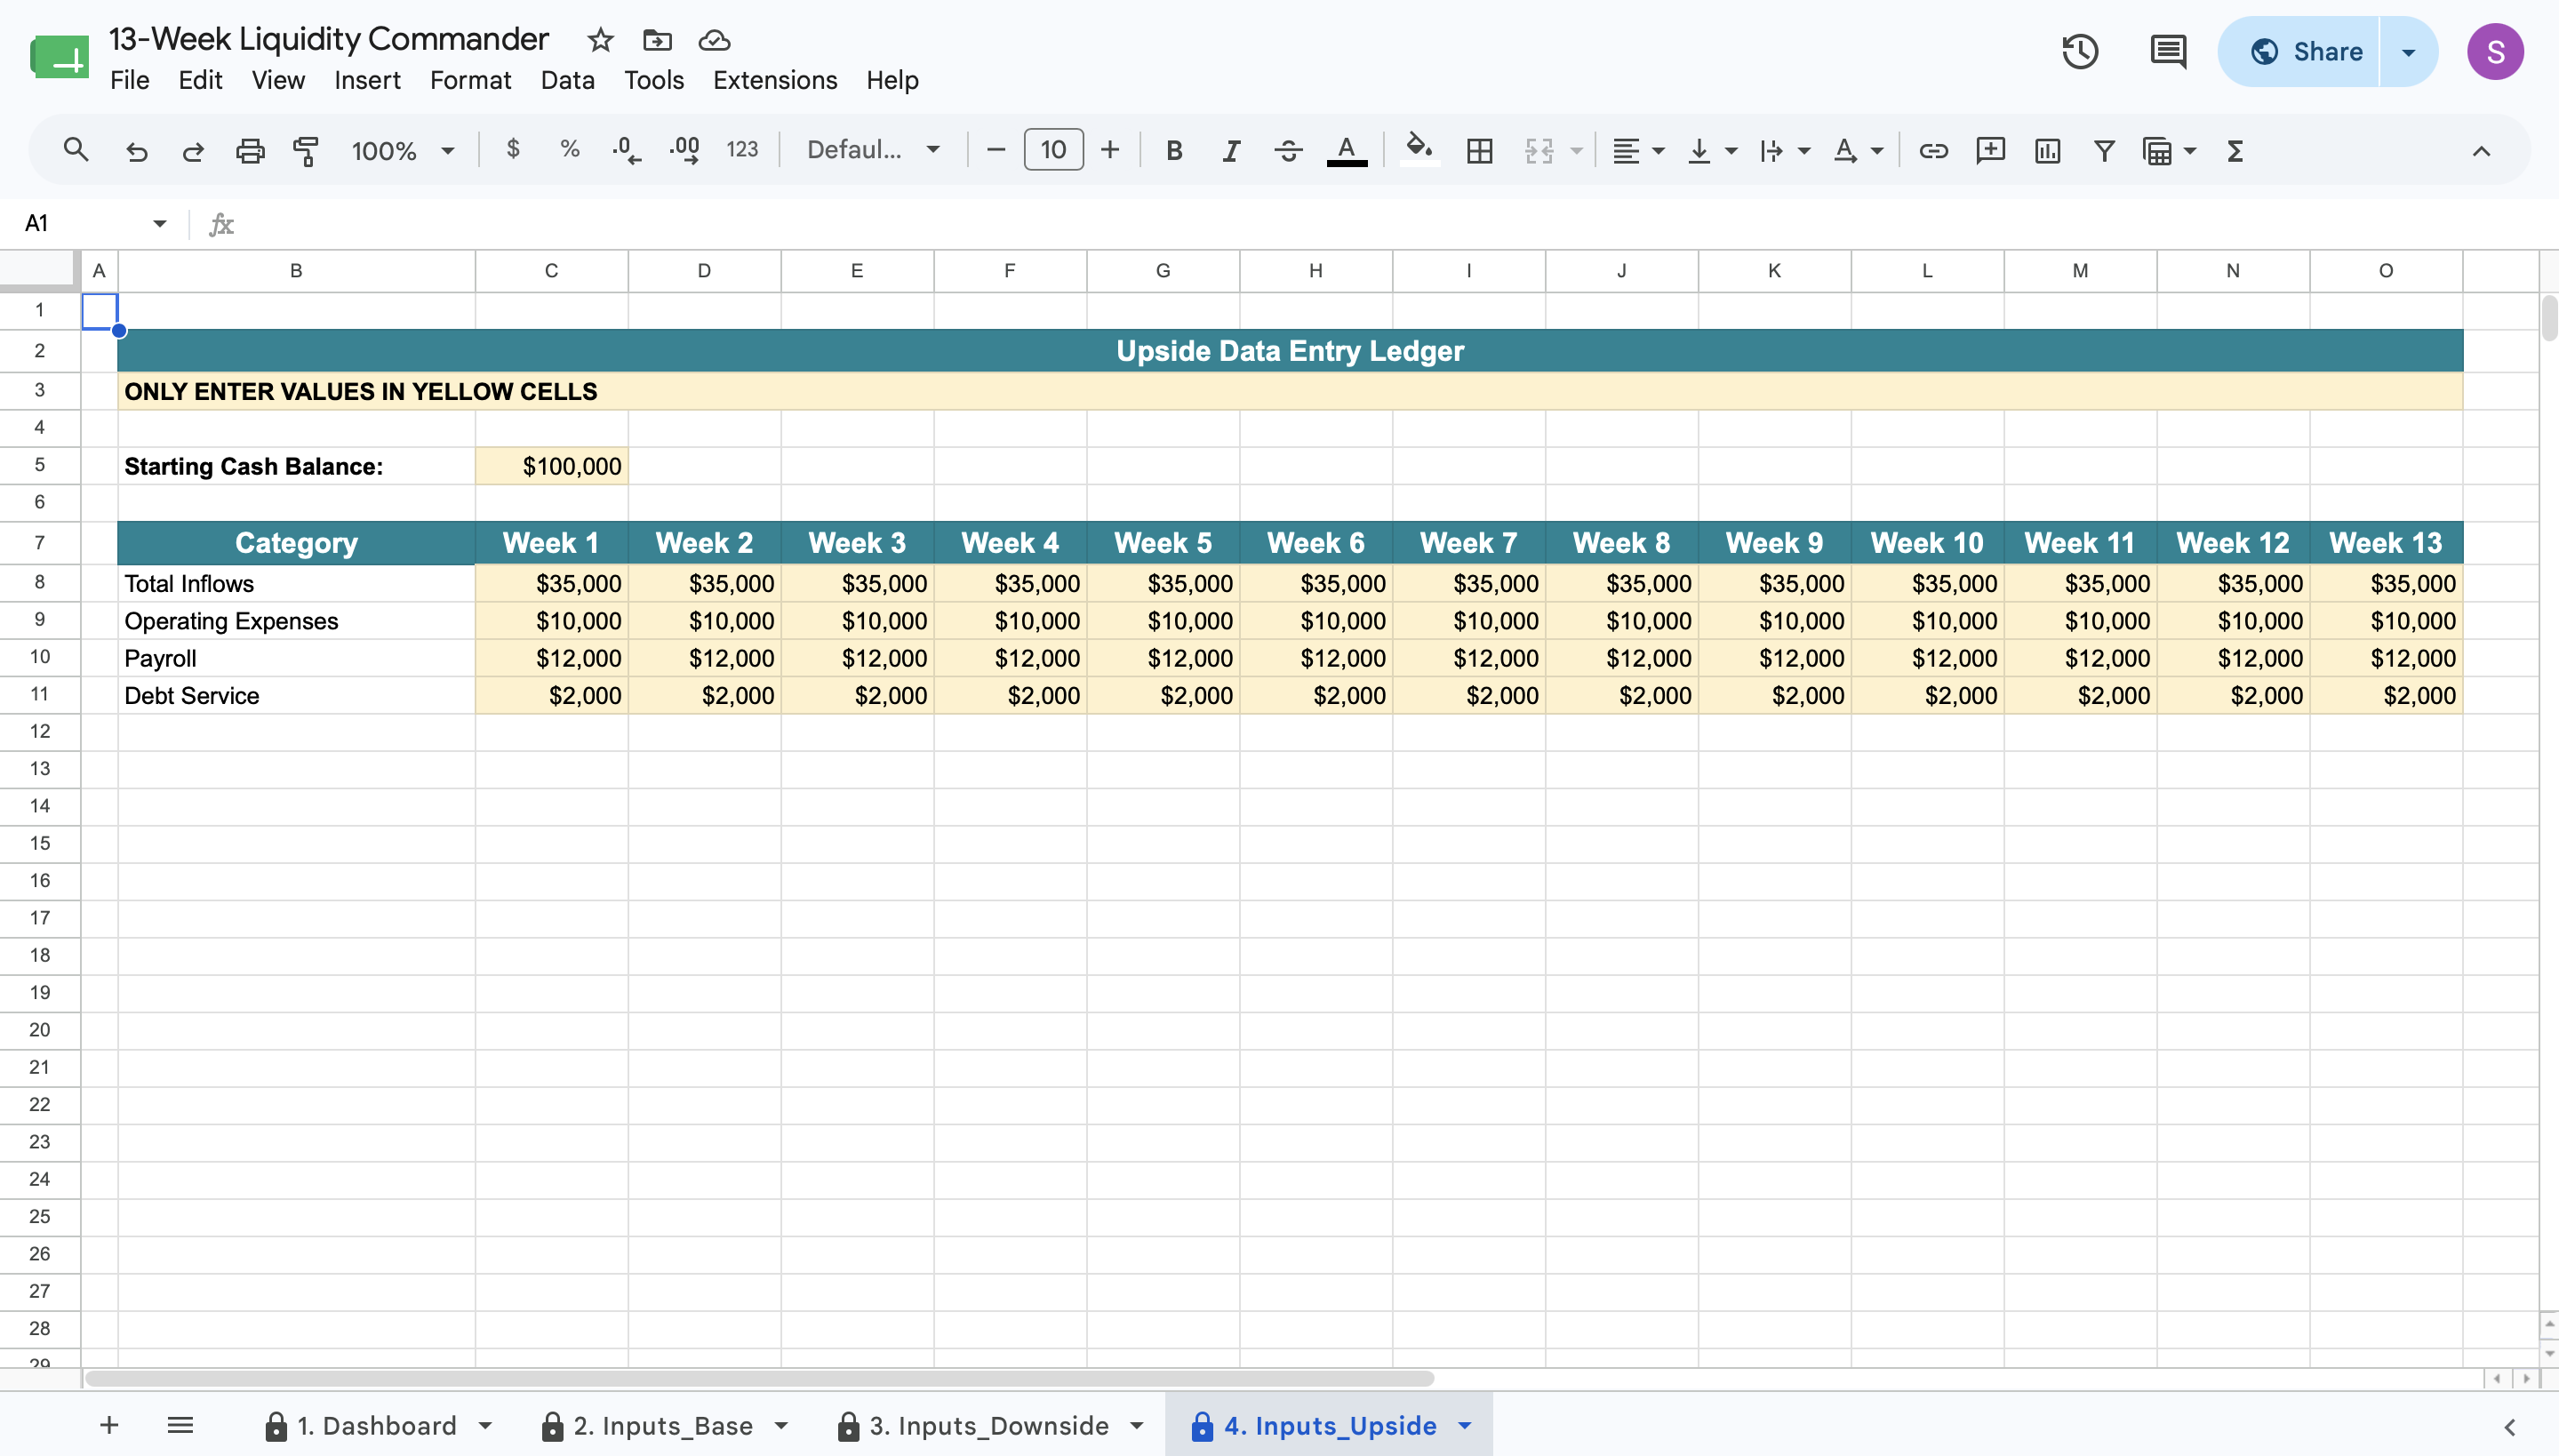Image resolution: width=2559 pixels, height=1456 pixels.
Task: Click the document title 13-Week Liquidity Commander
Action: tap(328, 39)
